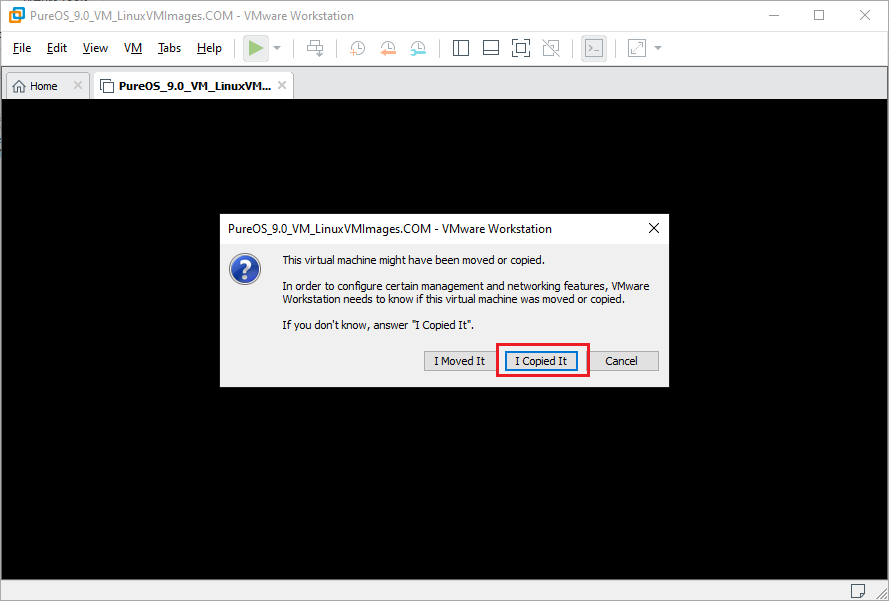Maximize the VMware Workstation window
889x601 pixels.
[819, 15]
